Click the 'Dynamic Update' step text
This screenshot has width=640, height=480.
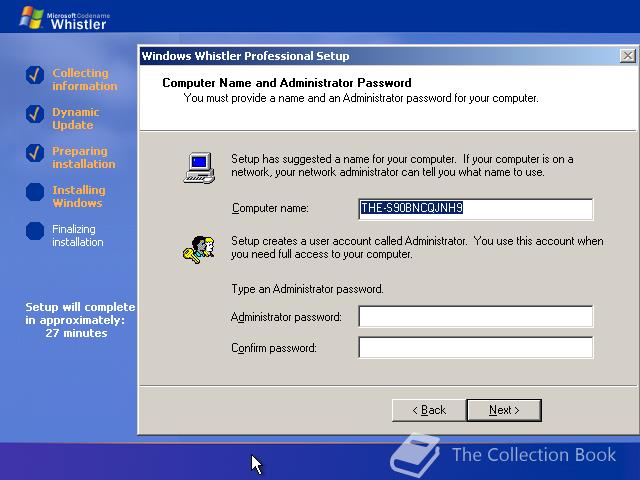[x=76, y=118]
